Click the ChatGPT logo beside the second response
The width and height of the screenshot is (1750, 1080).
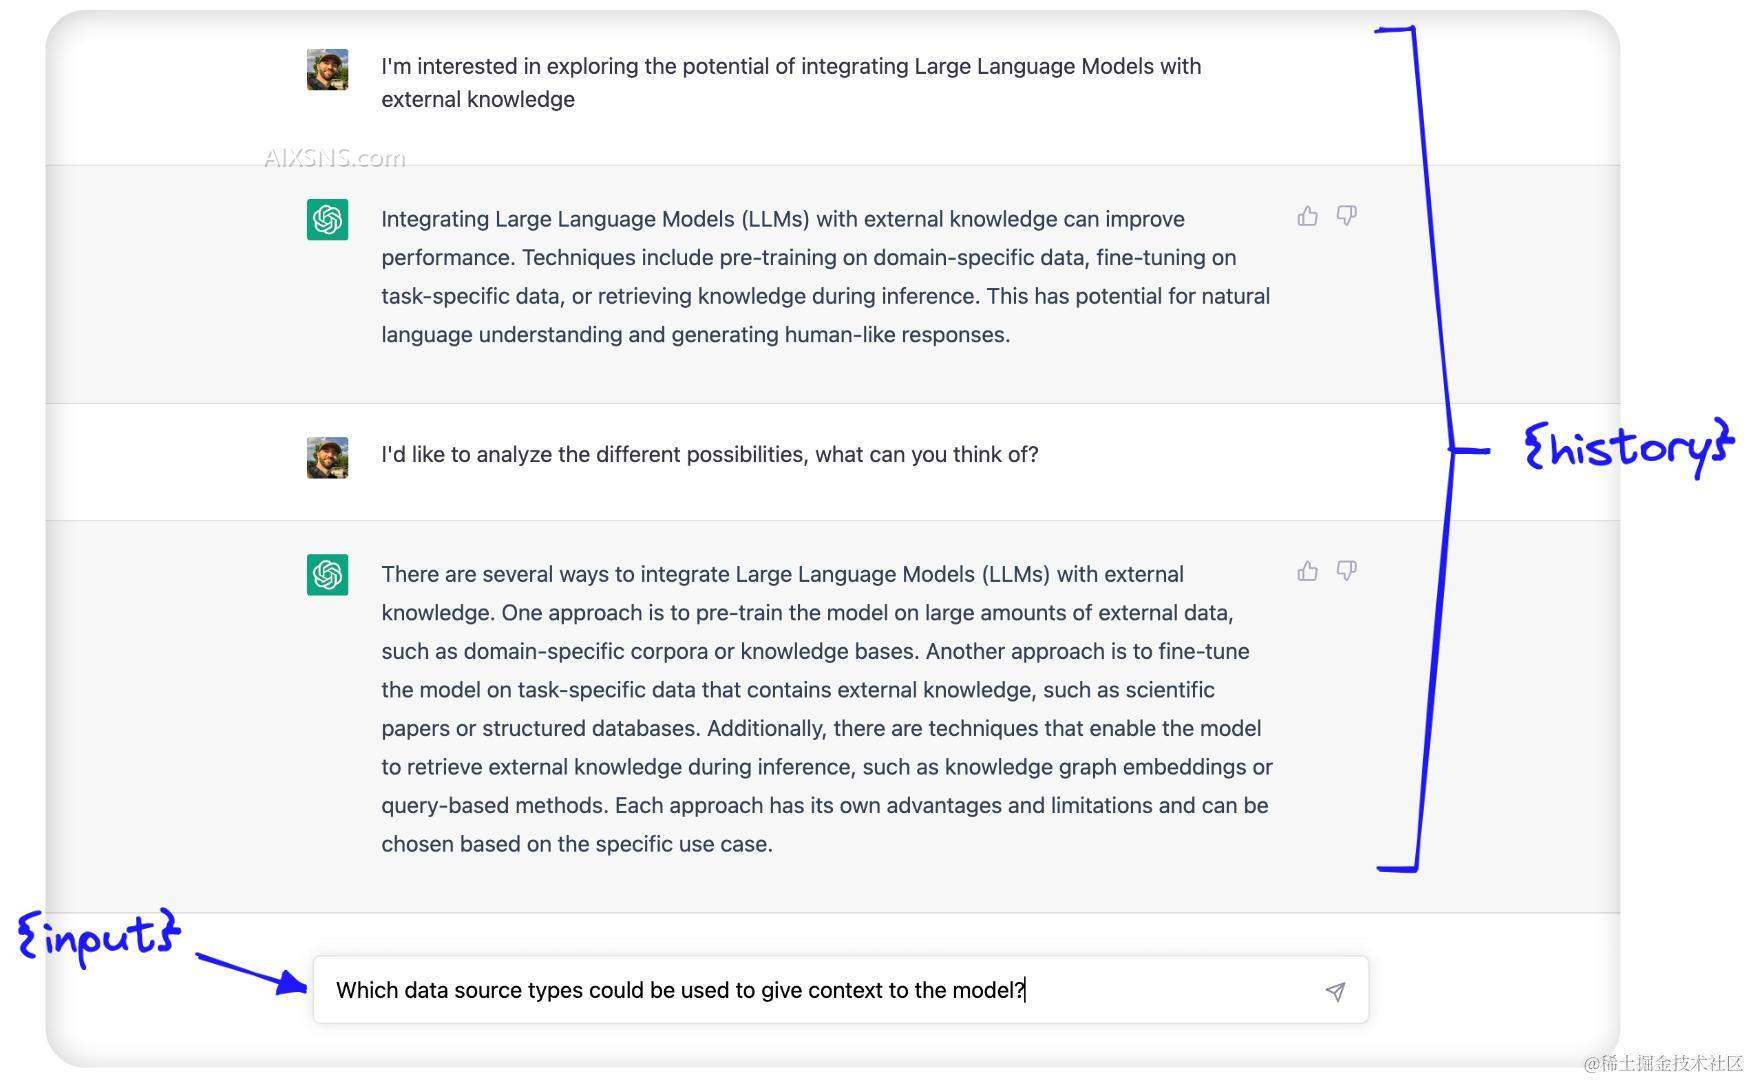[x=327, y=575]
